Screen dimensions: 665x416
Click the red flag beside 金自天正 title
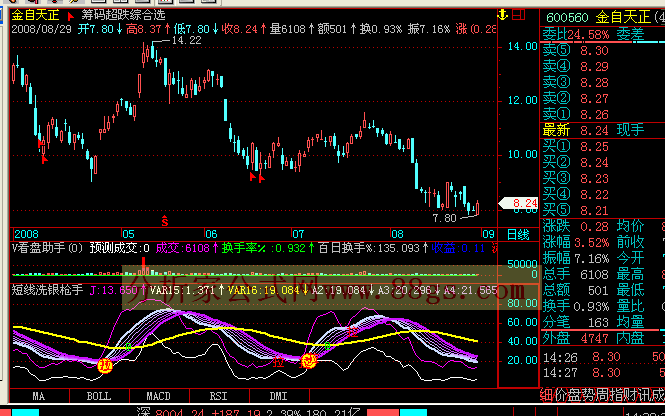(70, 16)
